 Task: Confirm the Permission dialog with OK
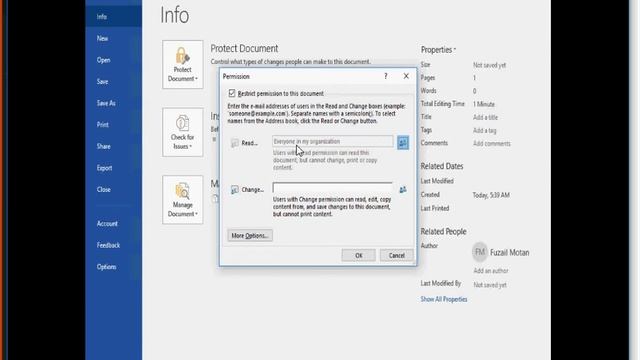358,256
